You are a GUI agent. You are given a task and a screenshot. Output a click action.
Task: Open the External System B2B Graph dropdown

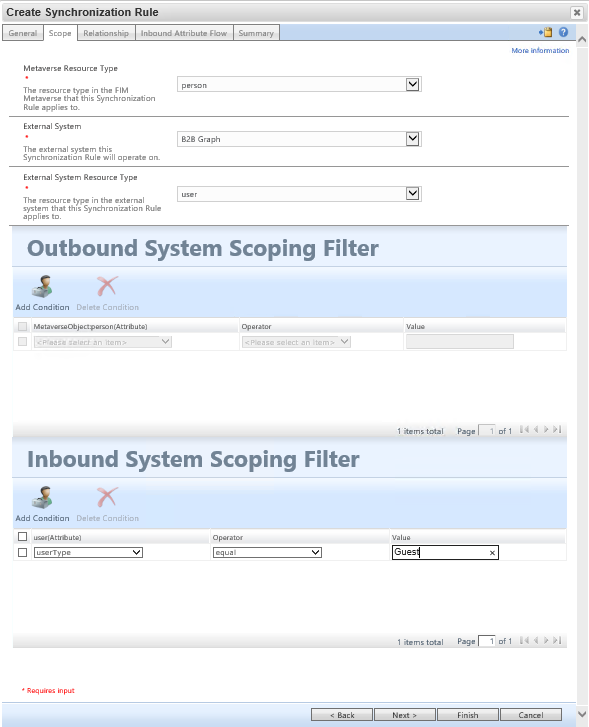coord(299,139)
